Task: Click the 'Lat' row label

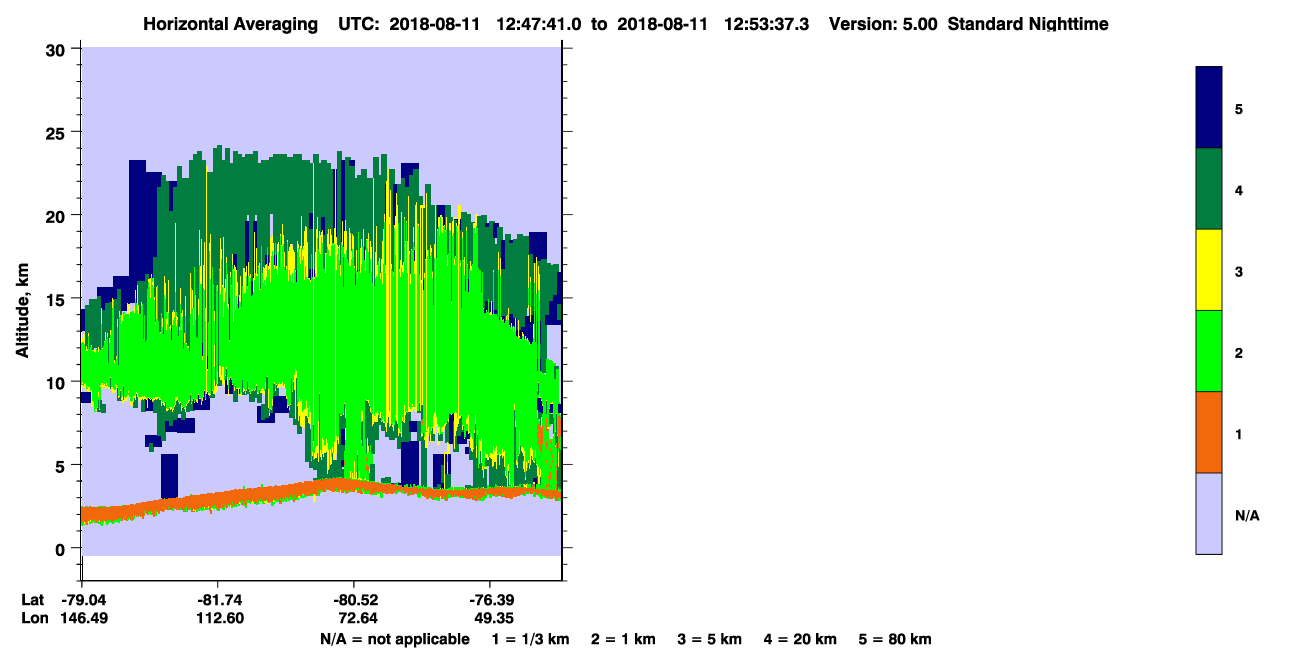Action: [x=32, y=600]
